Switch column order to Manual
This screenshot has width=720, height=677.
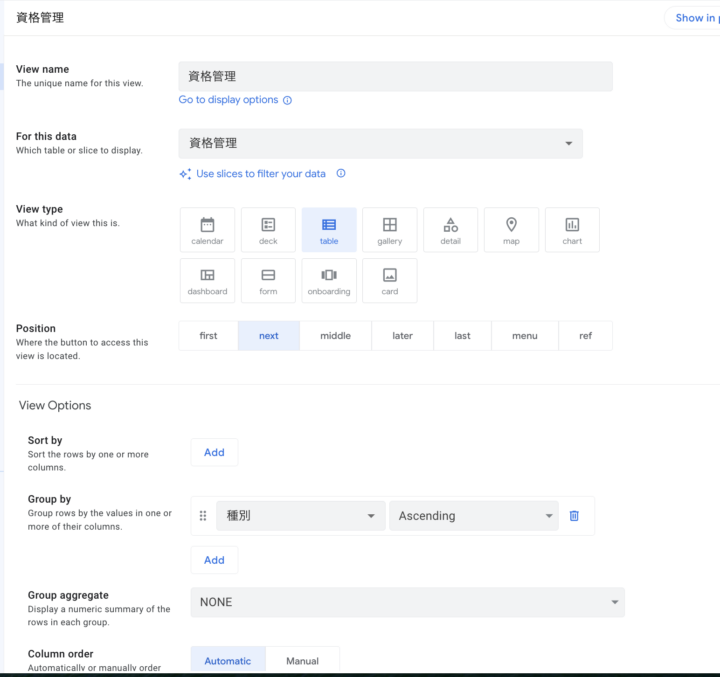click(302, 660)
